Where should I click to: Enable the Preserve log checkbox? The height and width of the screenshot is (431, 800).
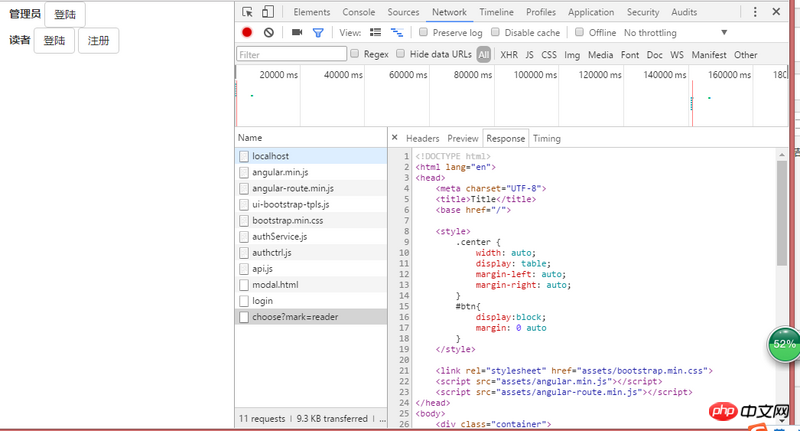(423, 33)
